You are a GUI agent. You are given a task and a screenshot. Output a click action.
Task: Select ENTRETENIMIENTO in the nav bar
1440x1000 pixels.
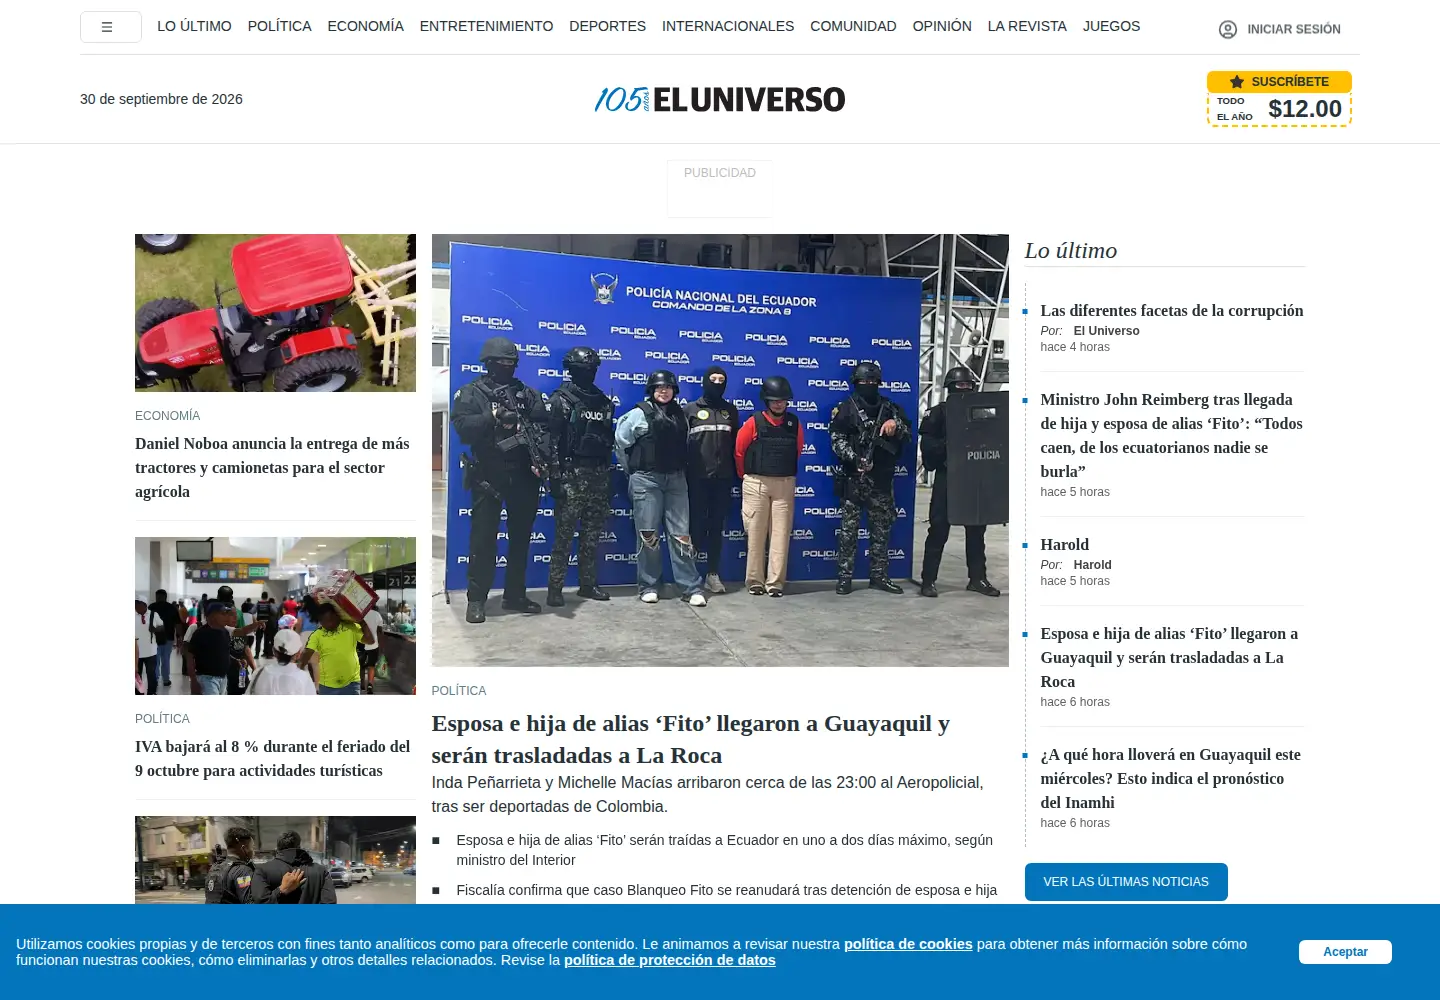coord(486,26)
